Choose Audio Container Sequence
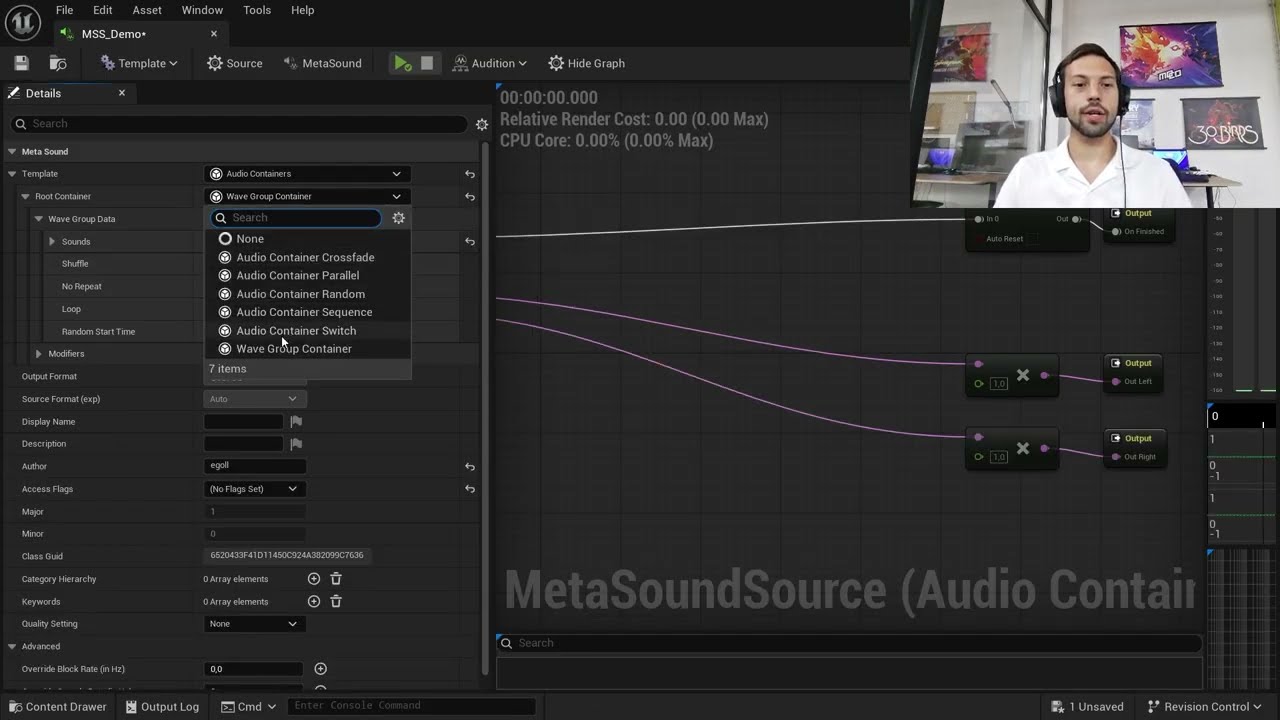Image resolution: width=1280 pixels, height=720 pixels. (x=309, y=312)
